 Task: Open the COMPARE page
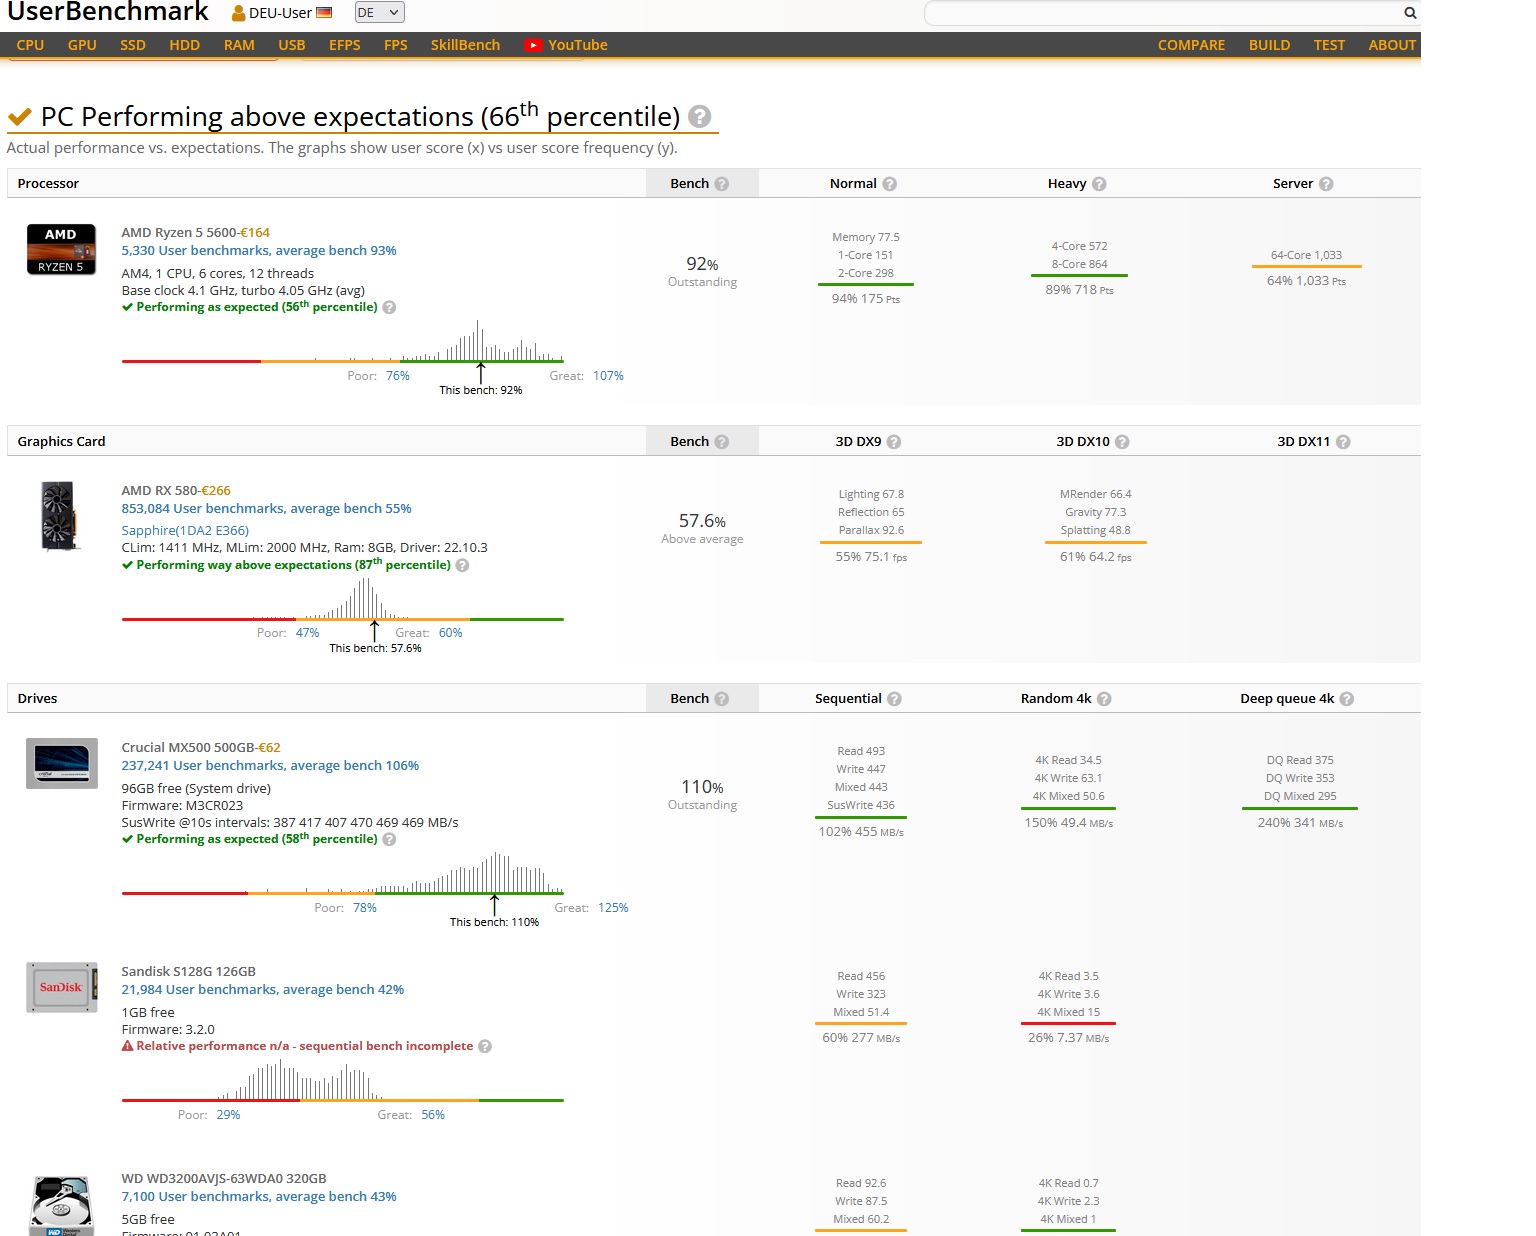tap(1191, 45)
